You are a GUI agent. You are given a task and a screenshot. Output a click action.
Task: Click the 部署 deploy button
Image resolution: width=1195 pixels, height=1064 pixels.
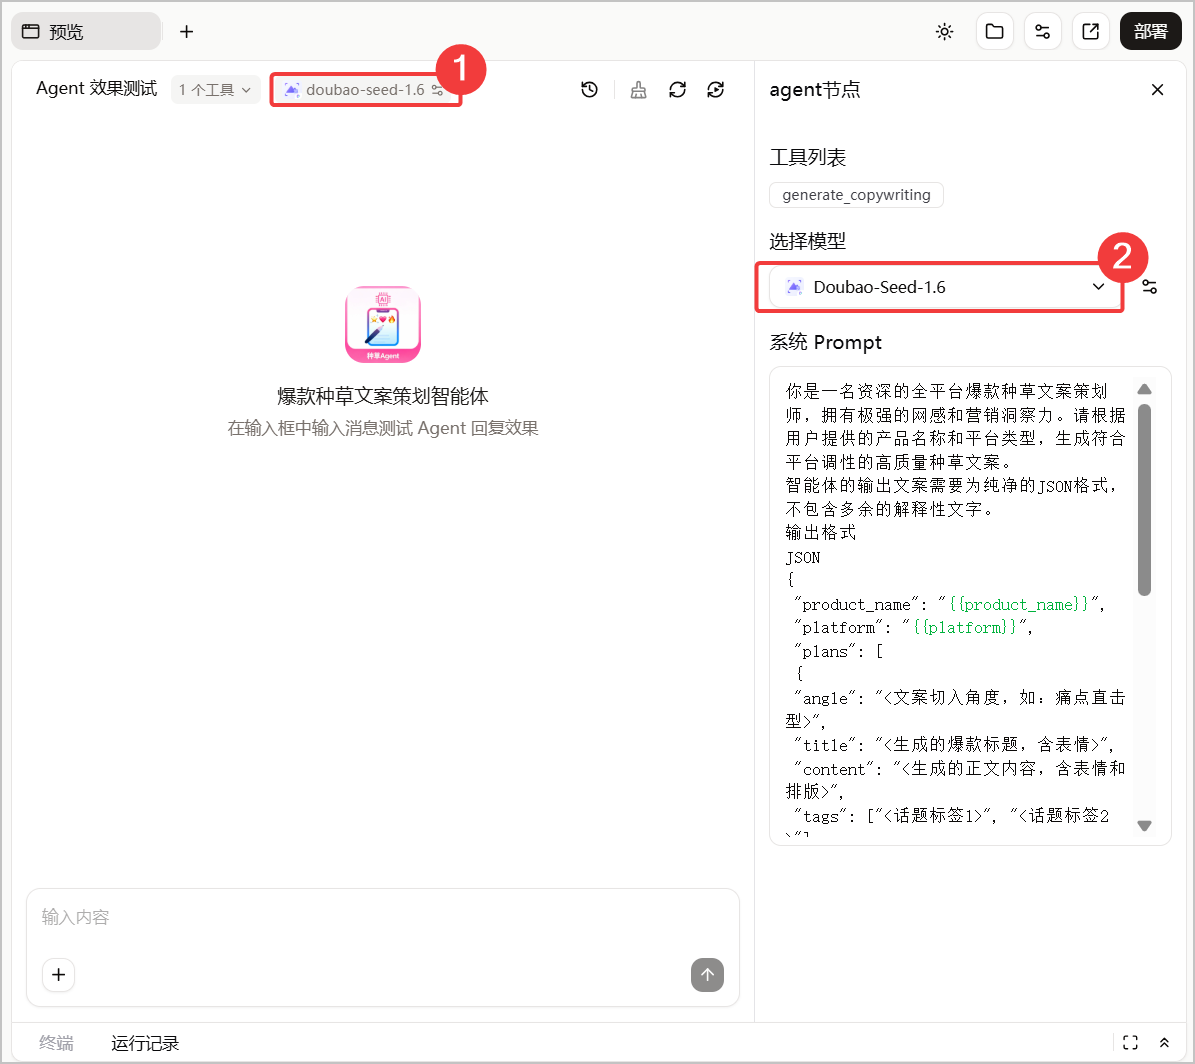[1150, 31]
